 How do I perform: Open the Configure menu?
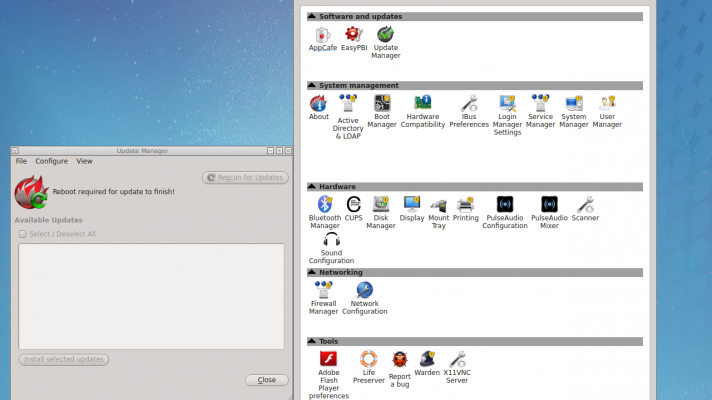(51, 161)
